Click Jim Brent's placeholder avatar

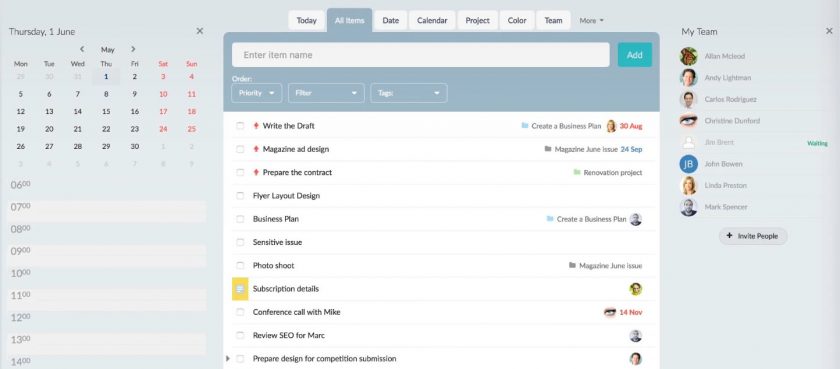[688, 142]
